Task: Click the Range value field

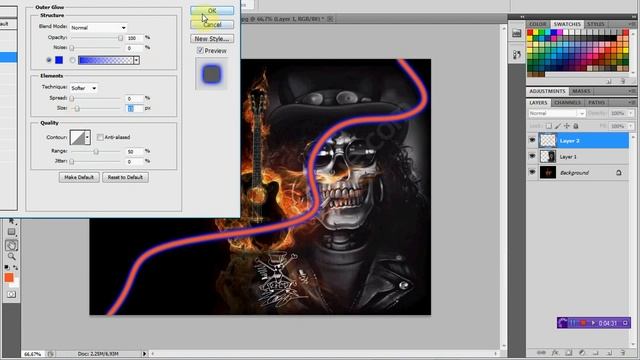Action: click(134, 151)
